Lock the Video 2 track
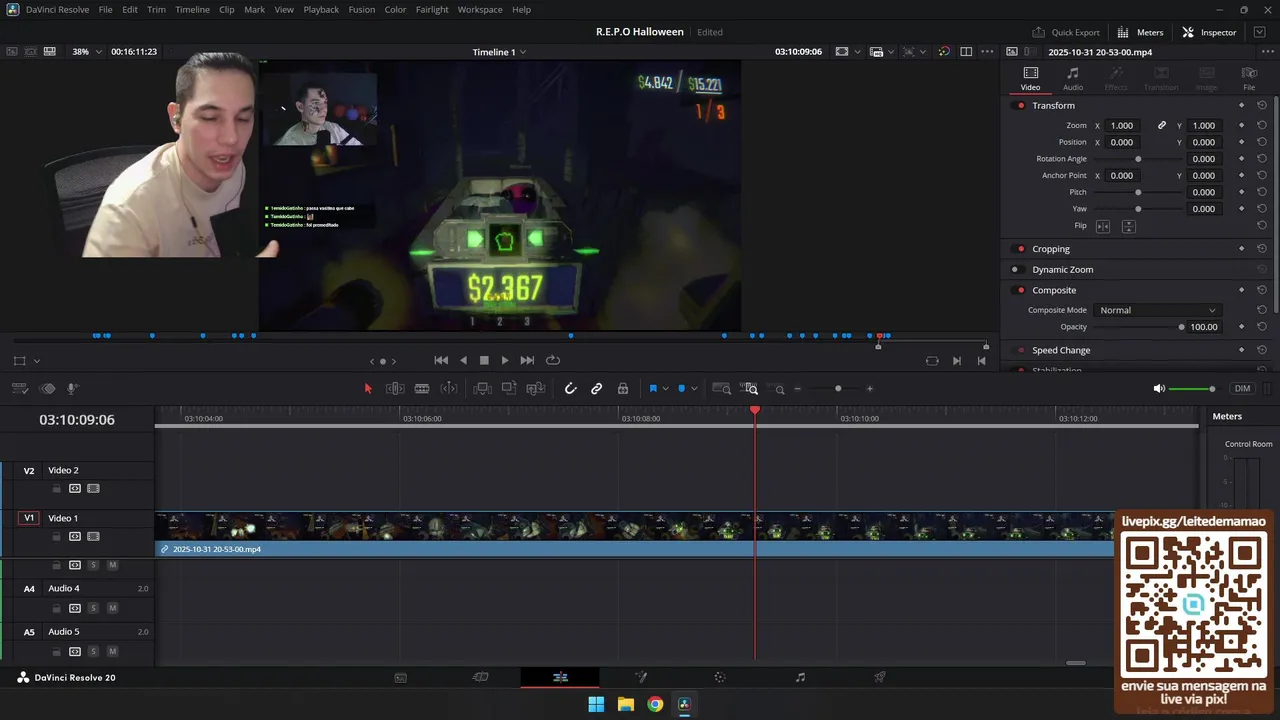1280x720 pixels. (57, 489)
